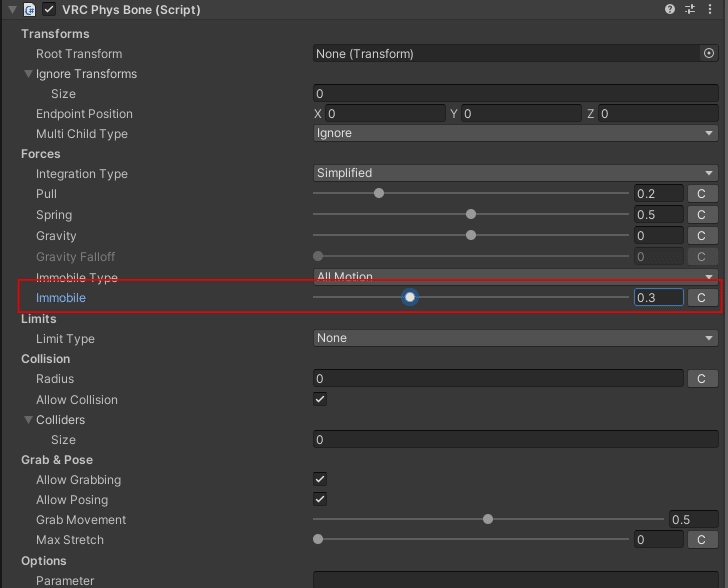Uncheck Allow Collision checkbox
Image resolution: width=728 pixels, height=588 pixels.
pyautogui.click(x=320, y=399)
